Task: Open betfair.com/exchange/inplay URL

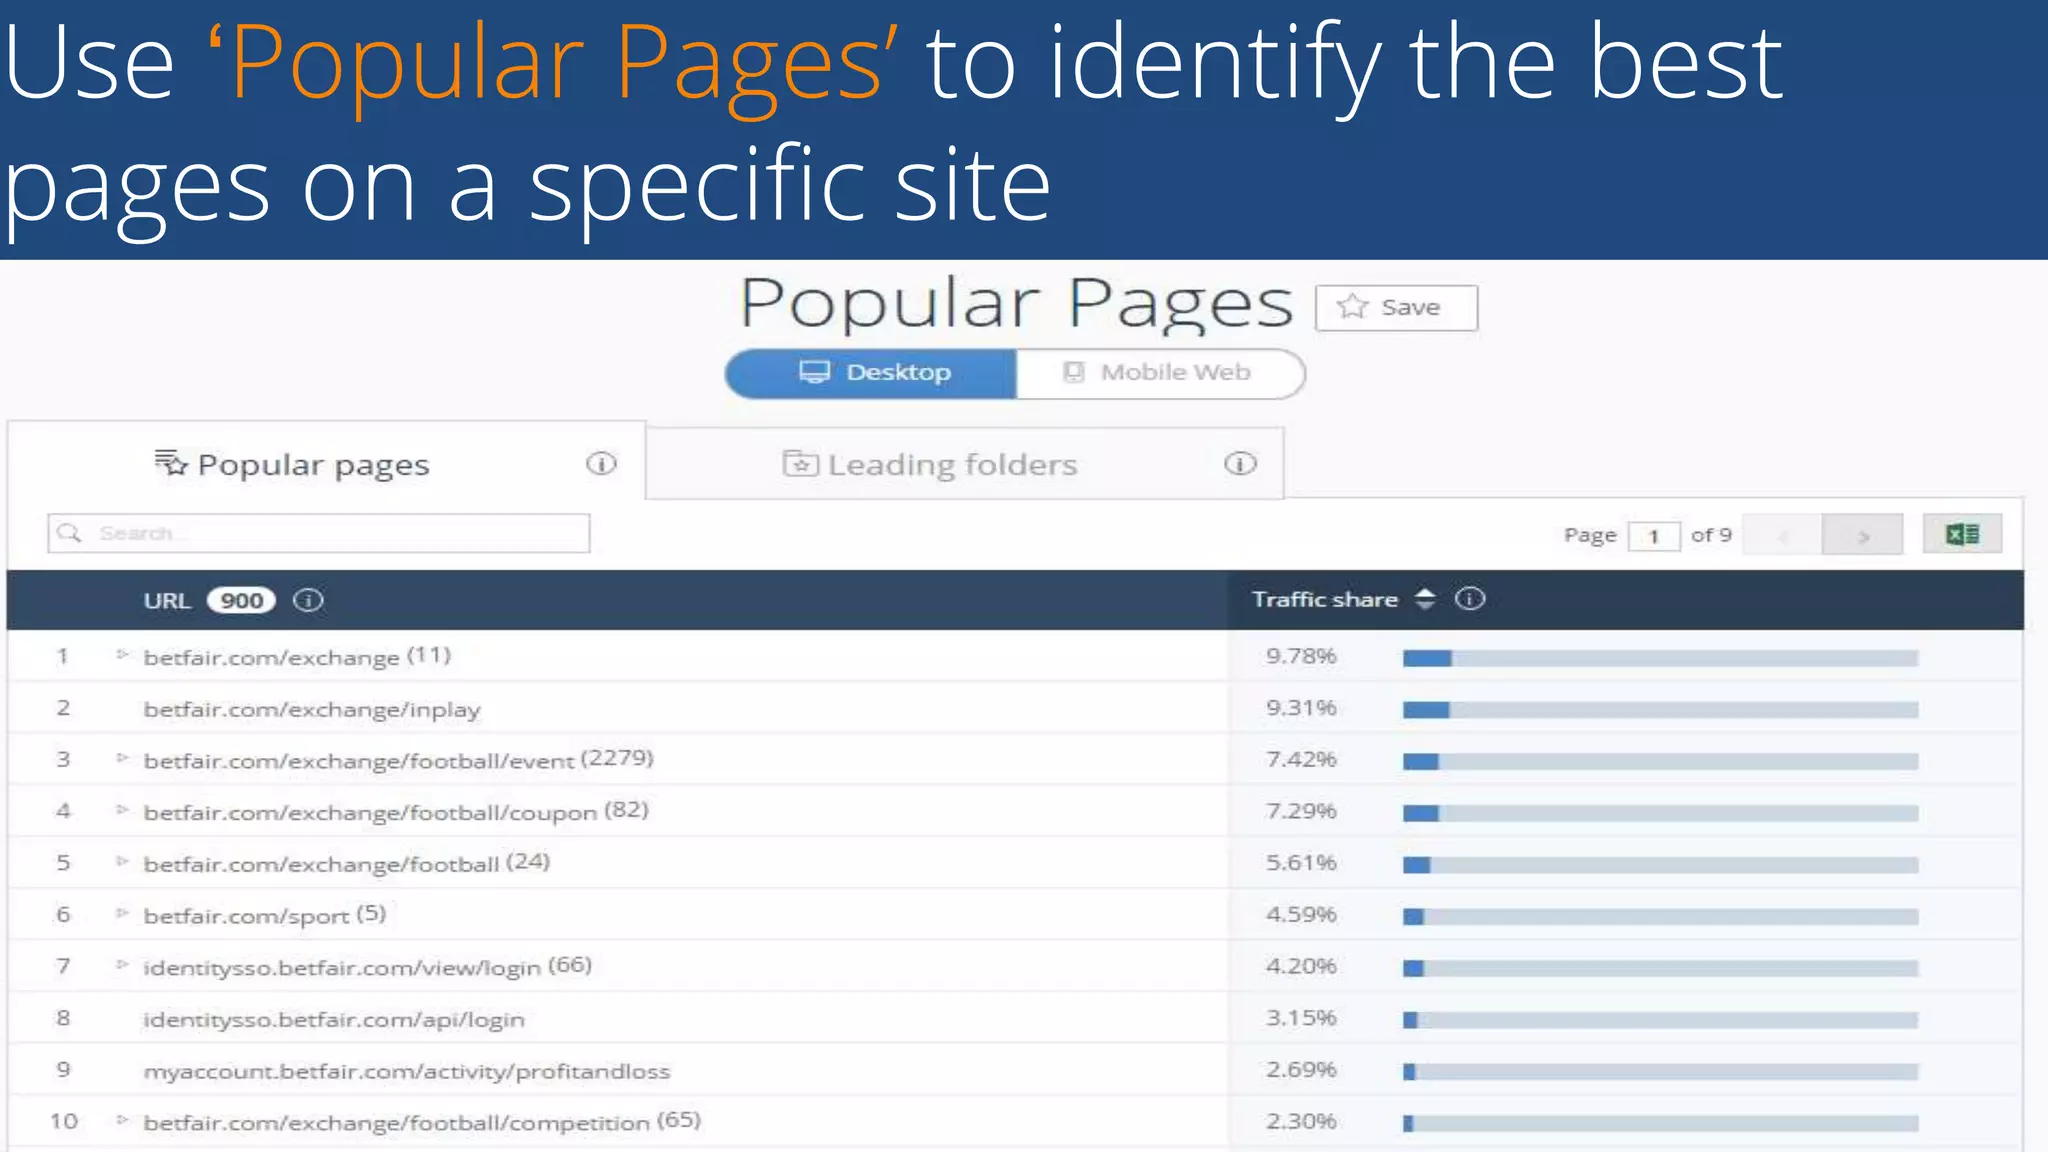Action: 312,710
